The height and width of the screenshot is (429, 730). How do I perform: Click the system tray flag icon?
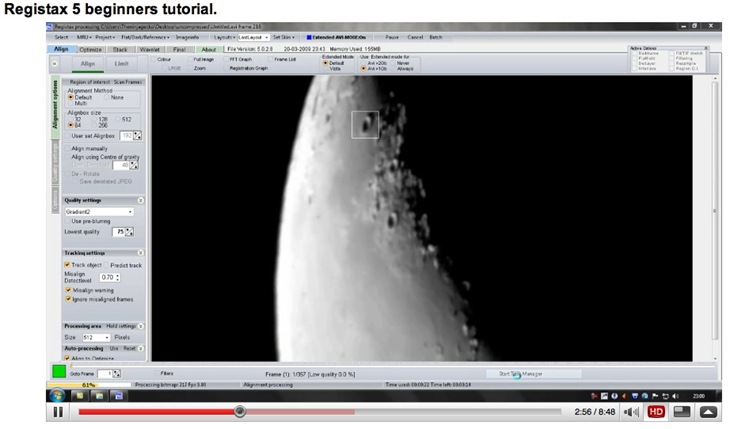click(655, 396)
